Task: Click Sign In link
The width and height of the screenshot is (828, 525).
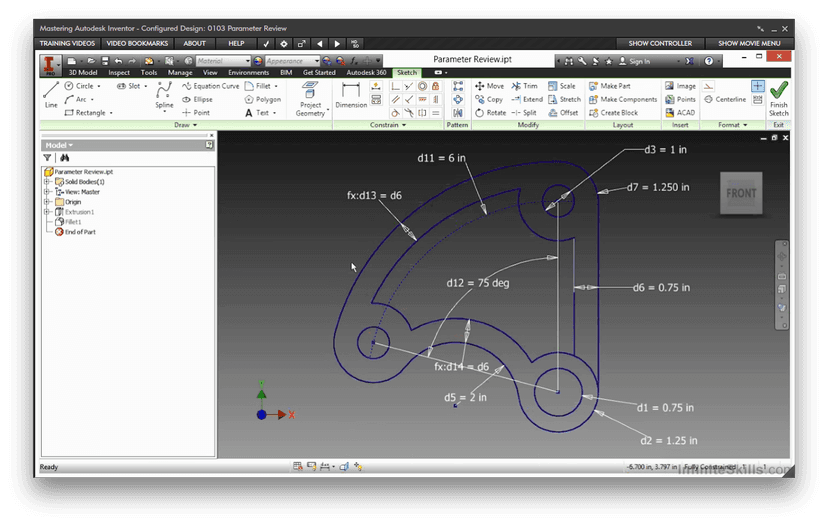Action: pos(634,61)
